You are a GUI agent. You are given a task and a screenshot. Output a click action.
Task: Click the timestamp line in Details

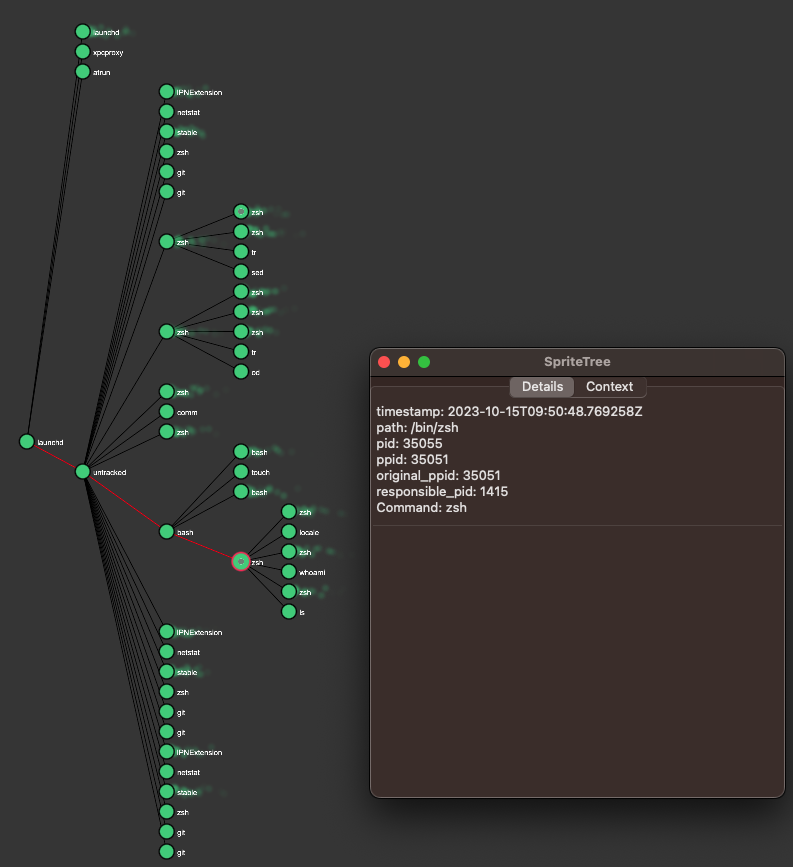pyautogui.click(x=509, y=412)
